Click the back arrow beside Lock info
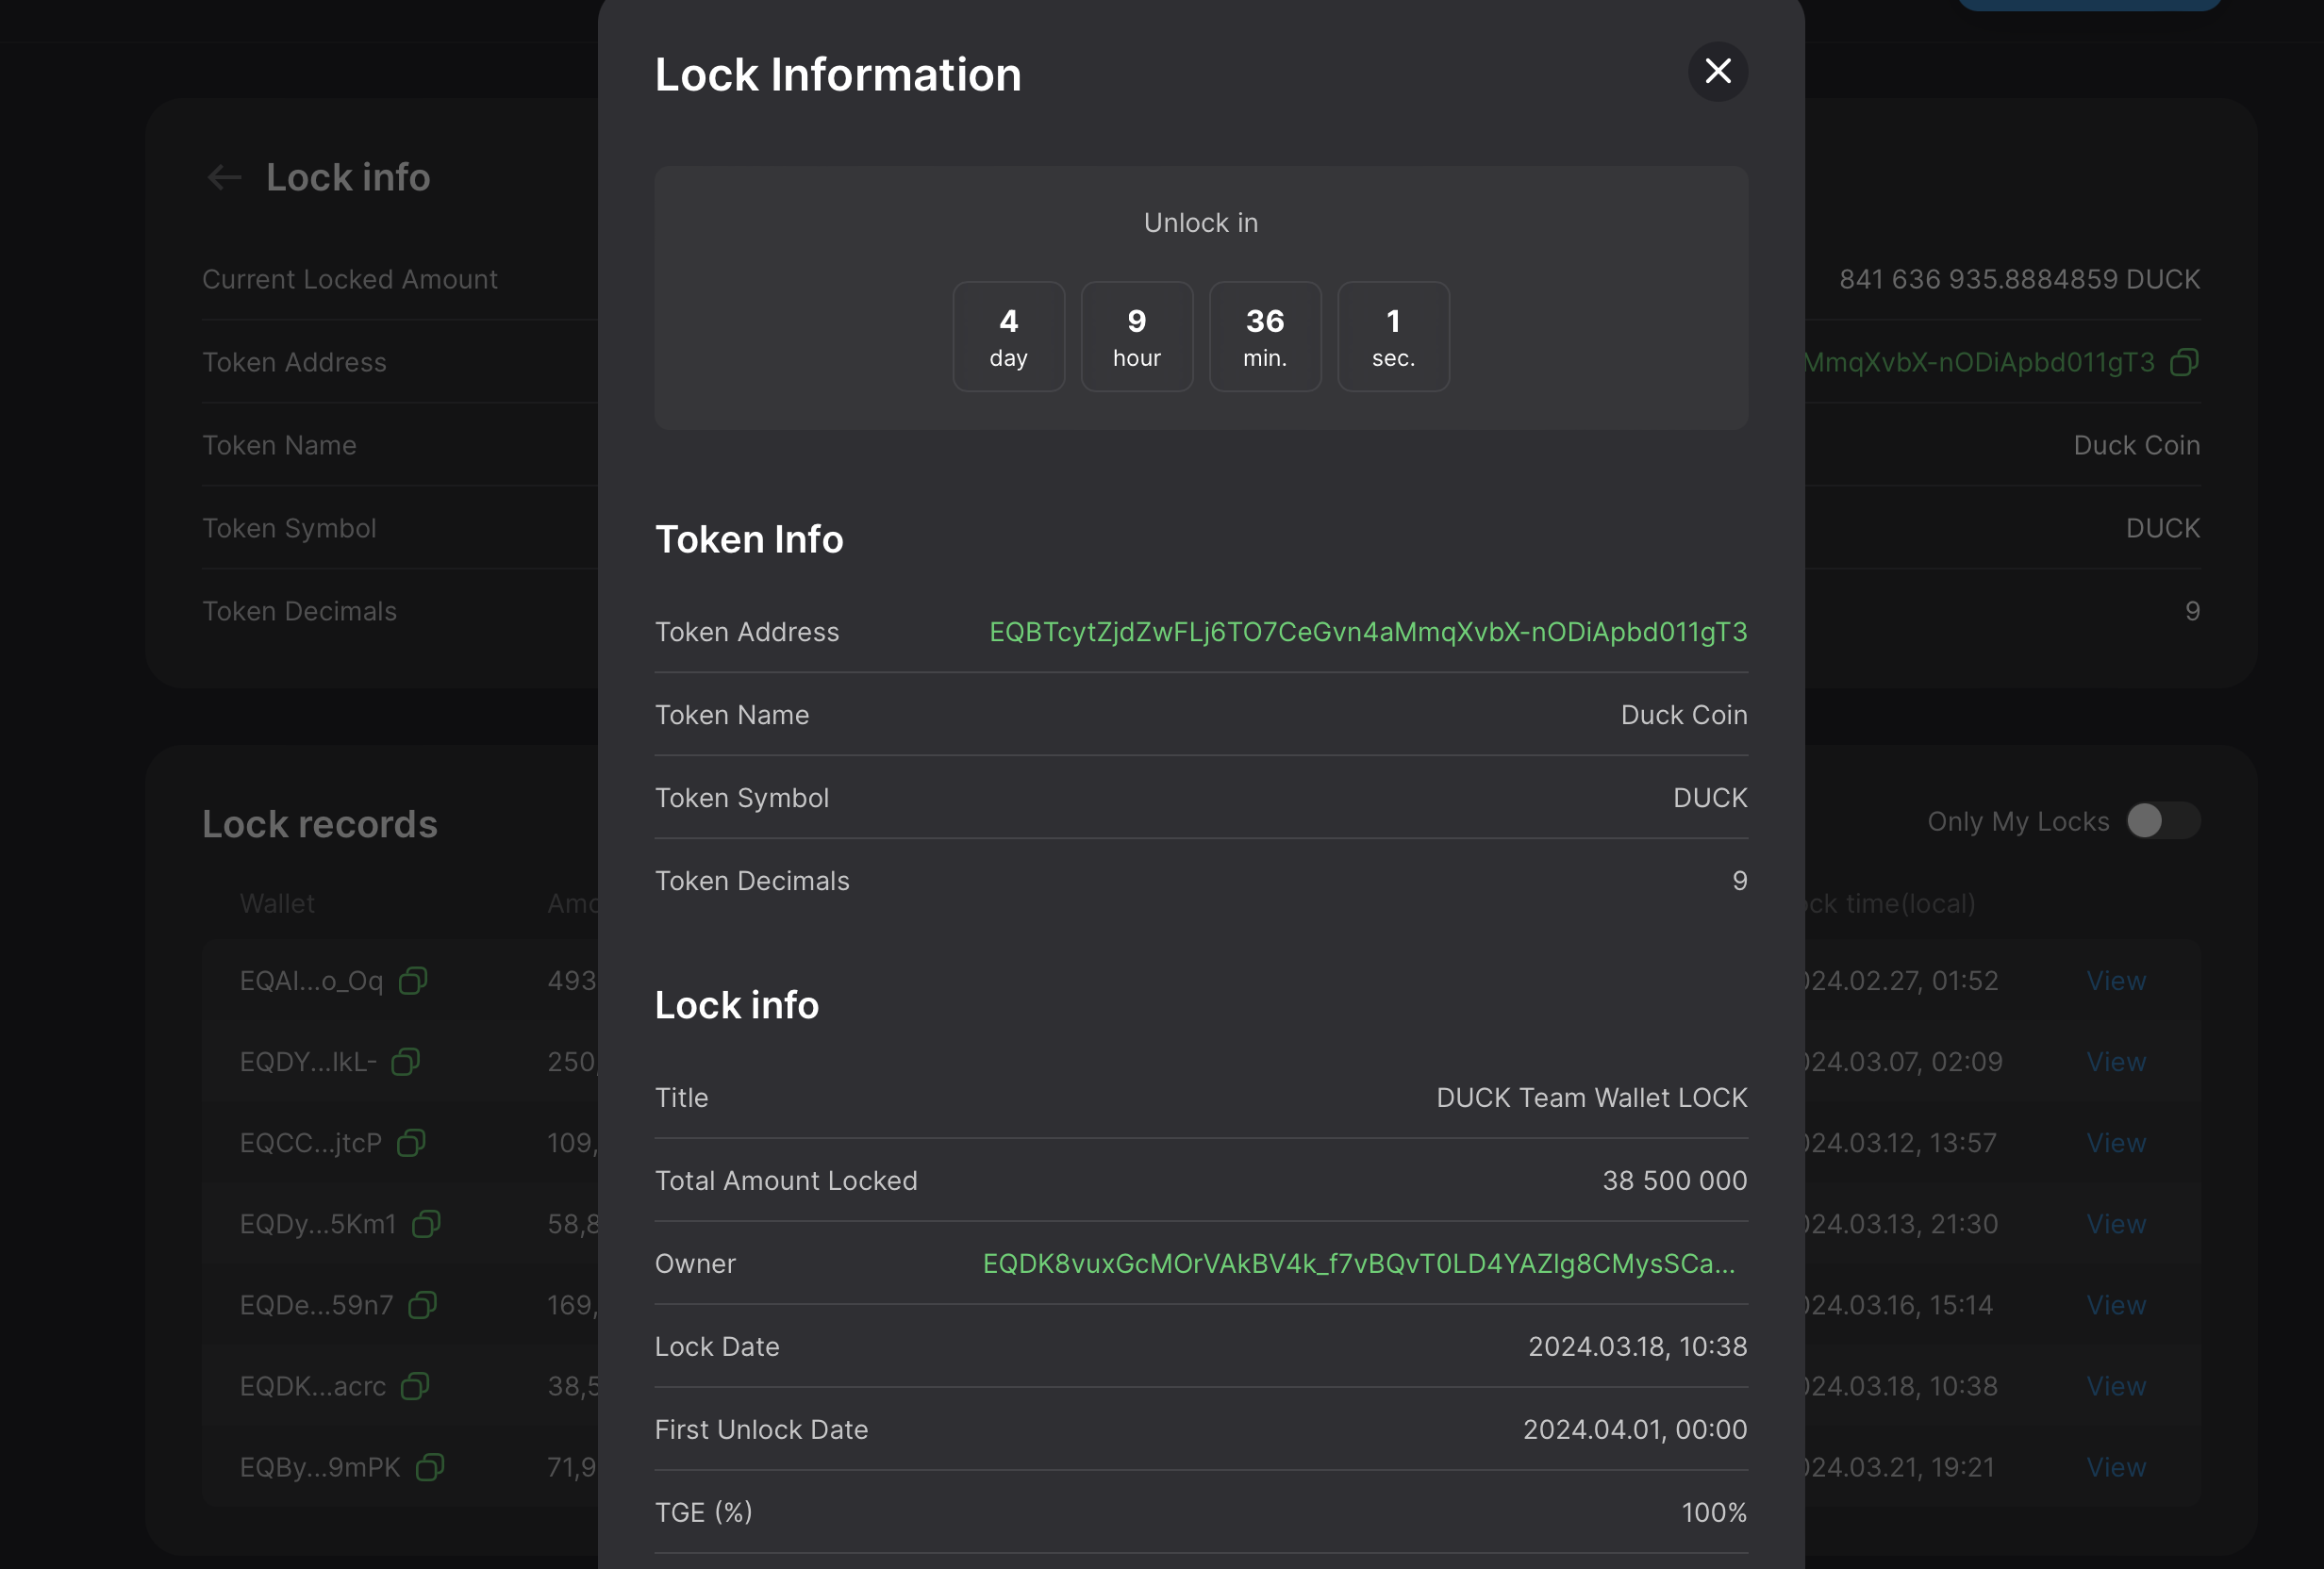This screenshot has height=1569, width=2324. click(x=224, y=178)
